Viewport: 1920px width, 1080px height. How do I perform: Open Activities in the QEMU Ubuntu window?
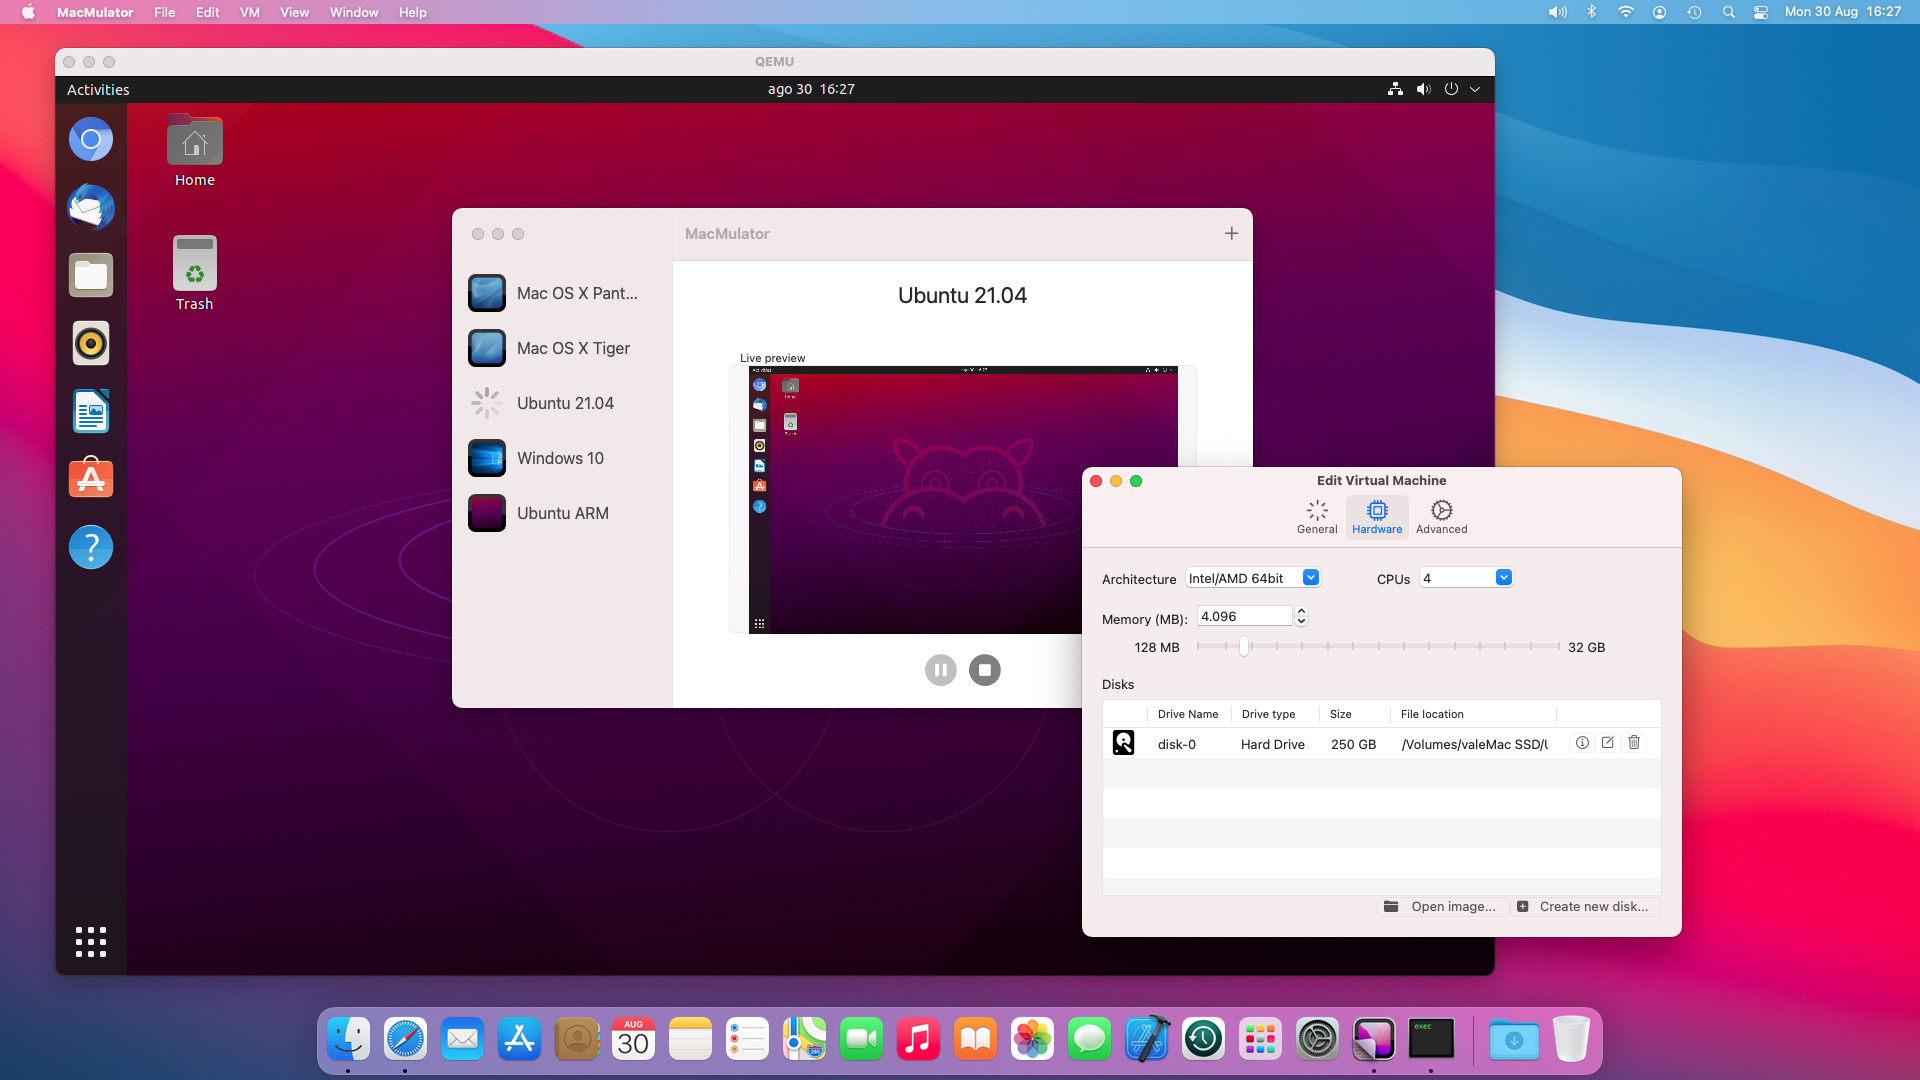click(98, 89)
